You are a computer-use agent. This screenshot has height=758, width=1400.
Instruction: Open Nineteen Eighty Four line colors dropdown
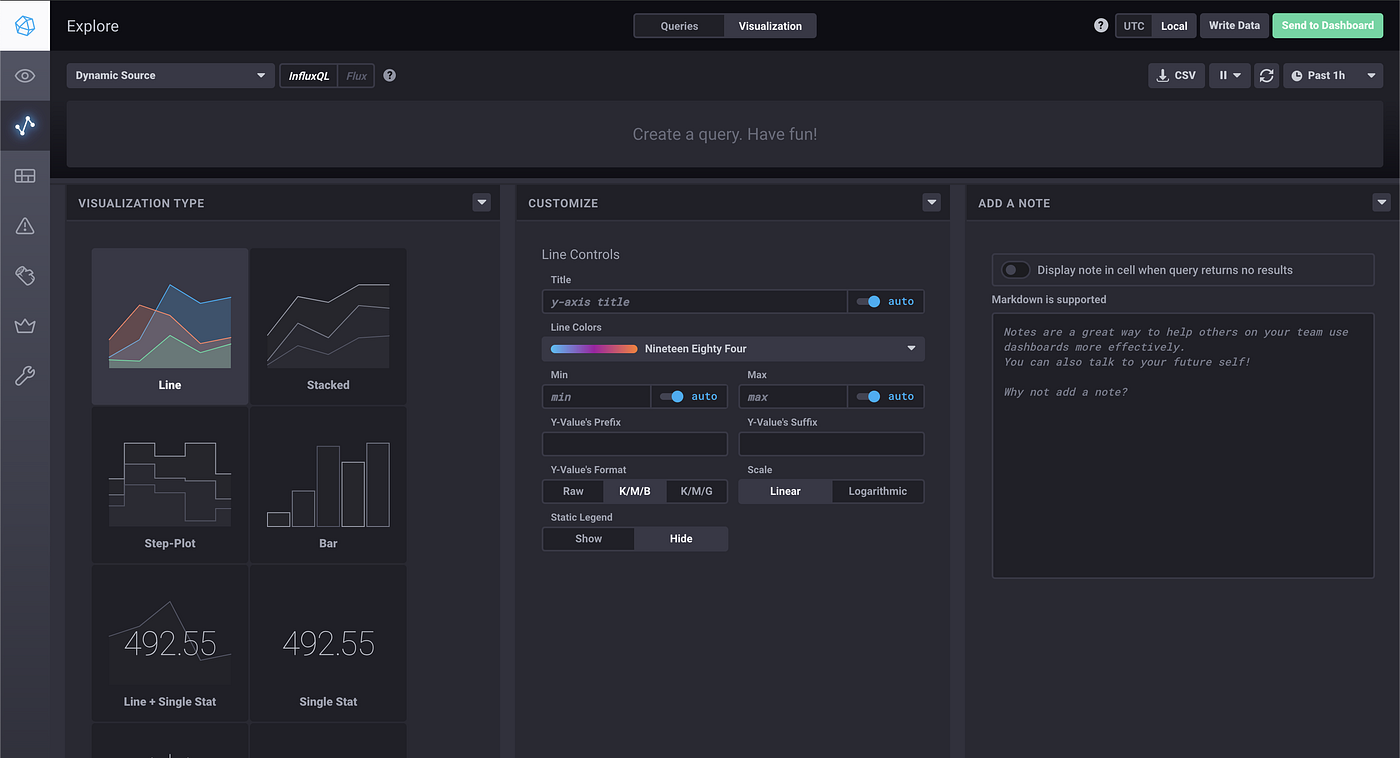coord(733,349)
